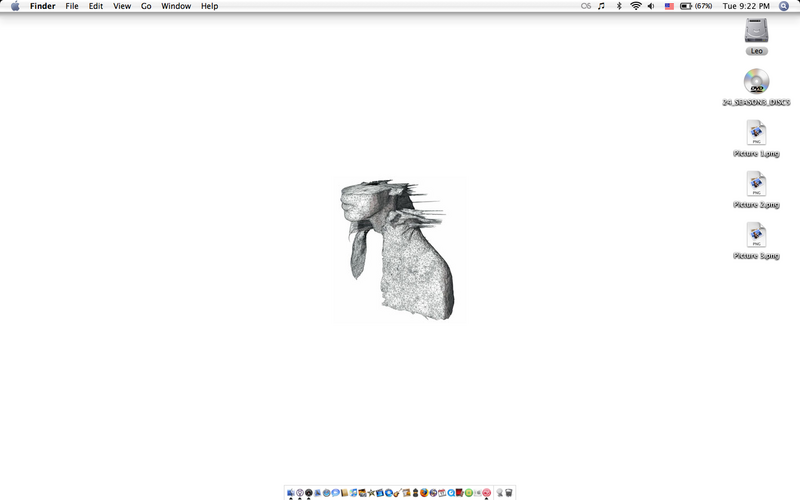
Task: Open the Edit menu
Action: pyautogui.click(x=96, y=6)
